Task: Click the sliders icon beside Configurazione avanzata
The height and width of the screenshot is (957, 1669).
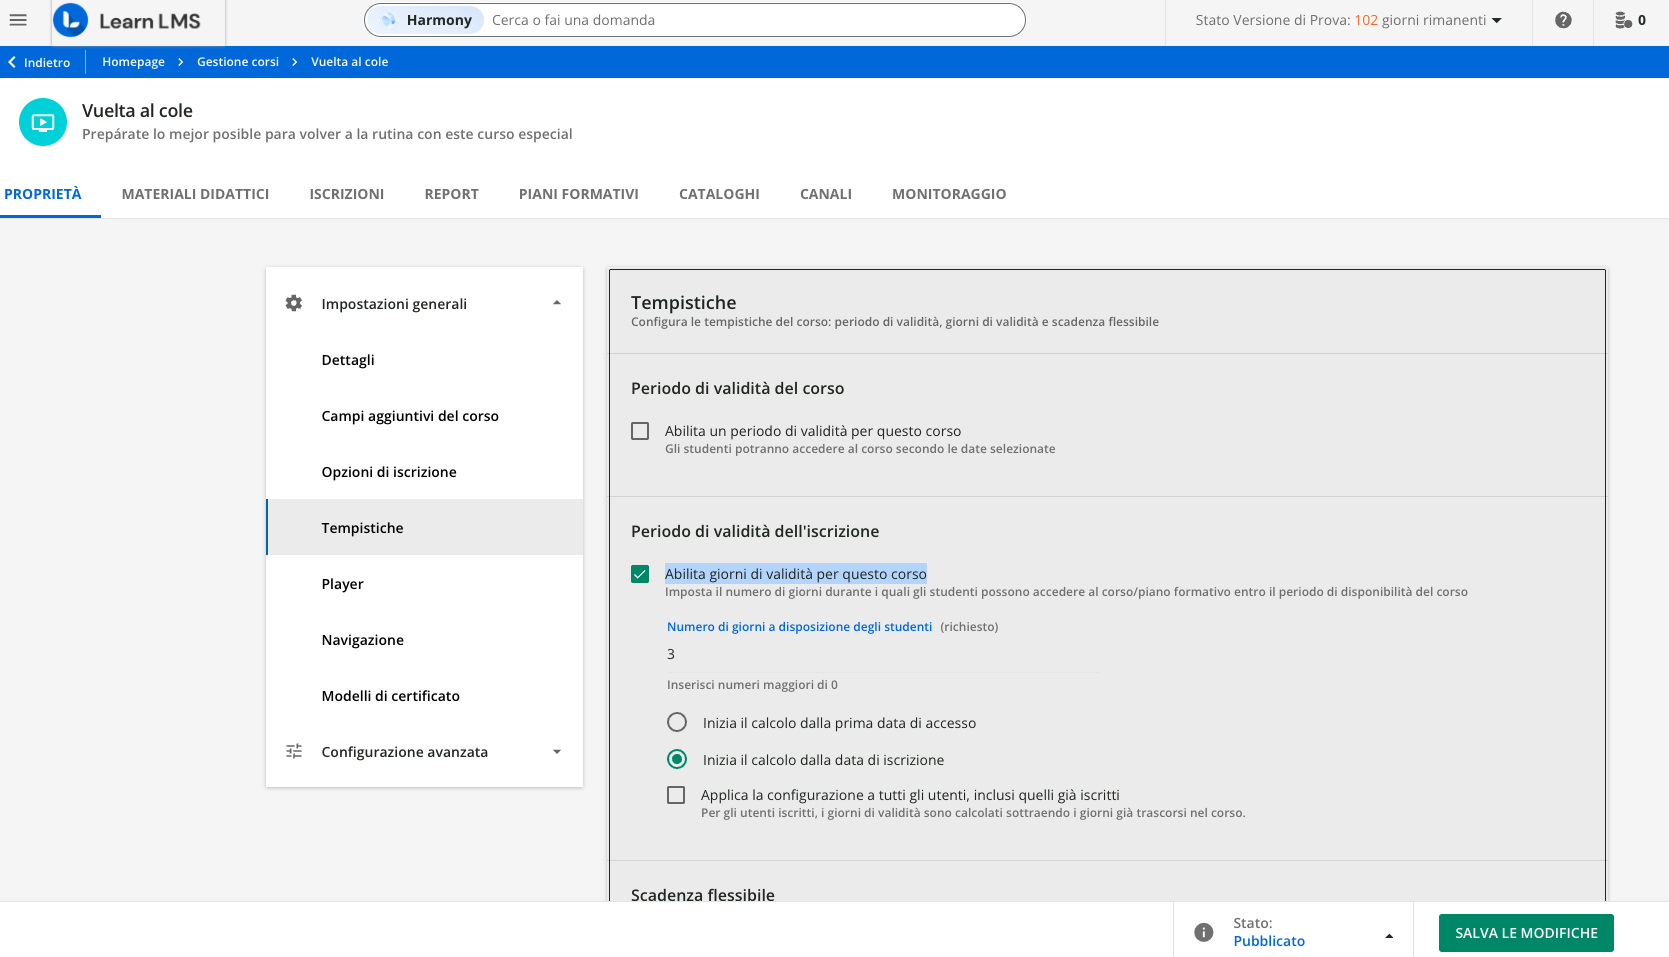Action: [x=293, y=751]
